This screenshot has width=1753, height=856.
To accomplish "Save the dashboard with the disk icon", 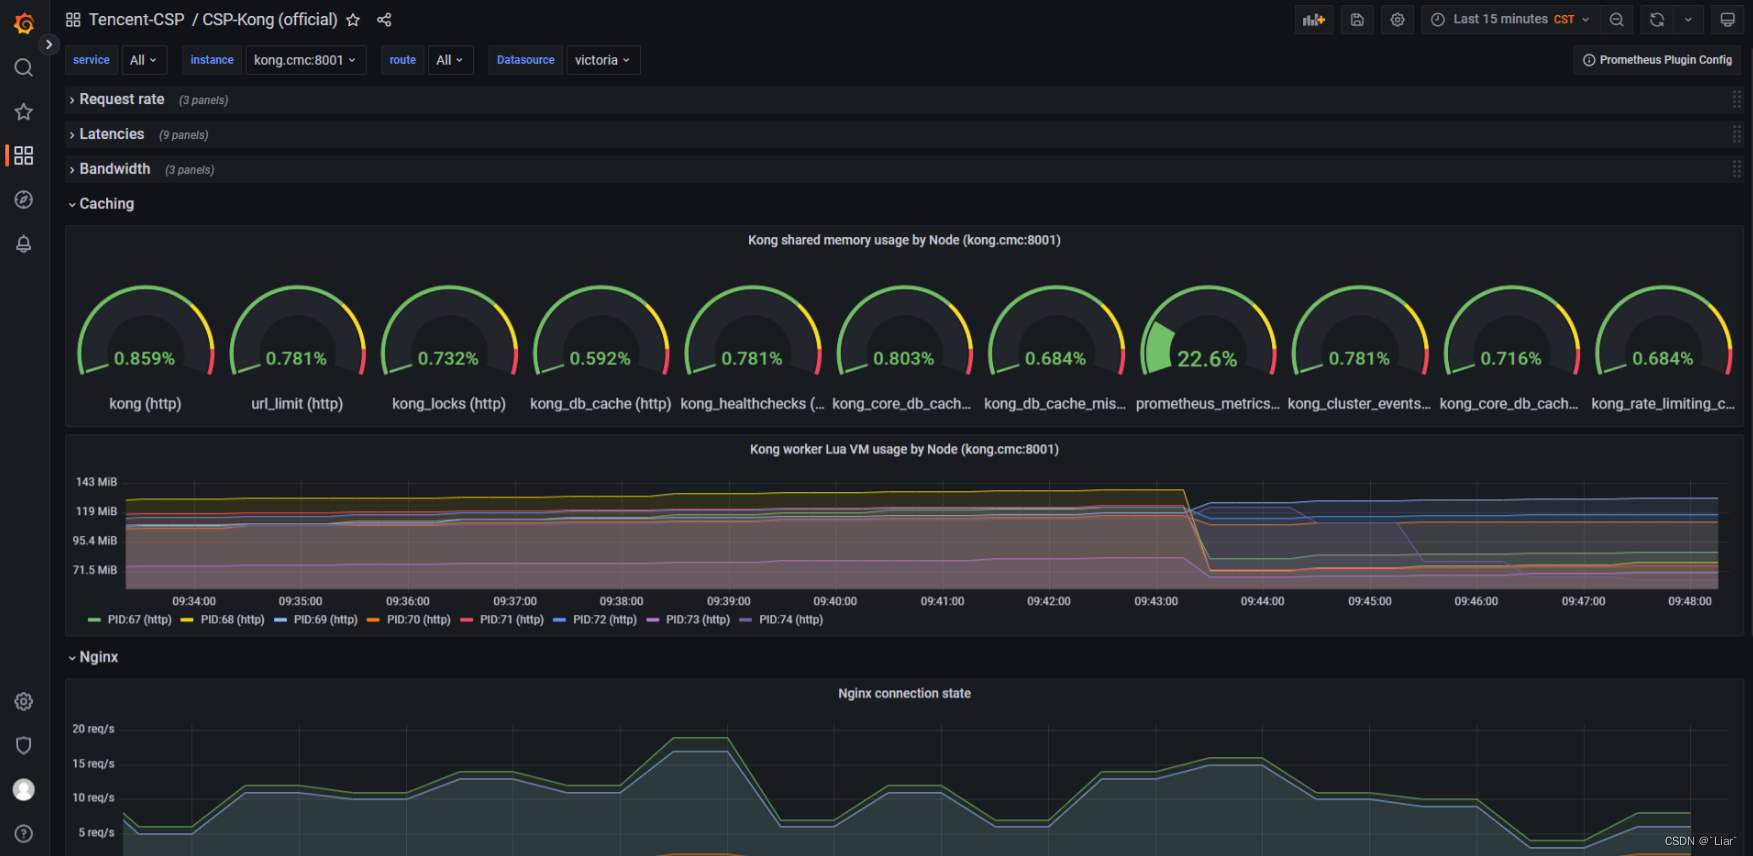I will pos(1357,19).
